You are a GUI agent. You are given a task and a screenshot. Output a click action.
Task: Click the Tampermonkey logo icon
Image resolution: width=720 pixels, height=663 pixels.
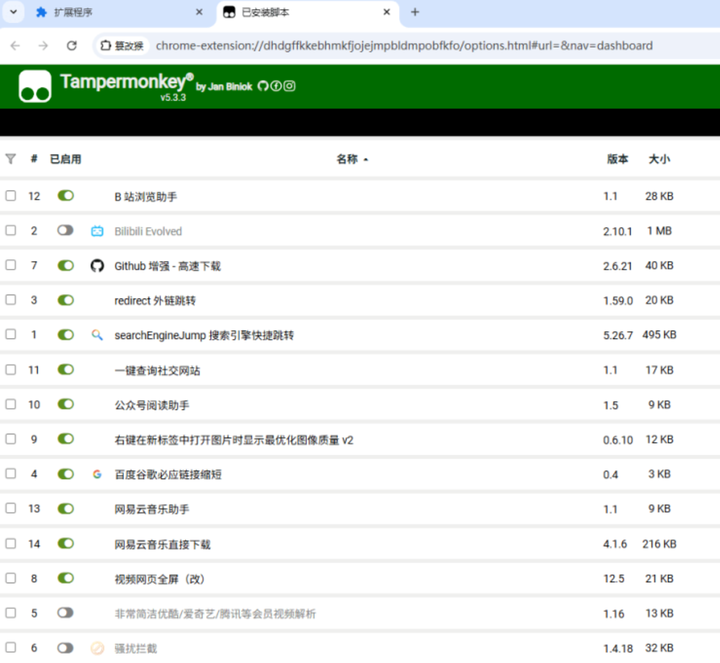click(x=35, y=86)
